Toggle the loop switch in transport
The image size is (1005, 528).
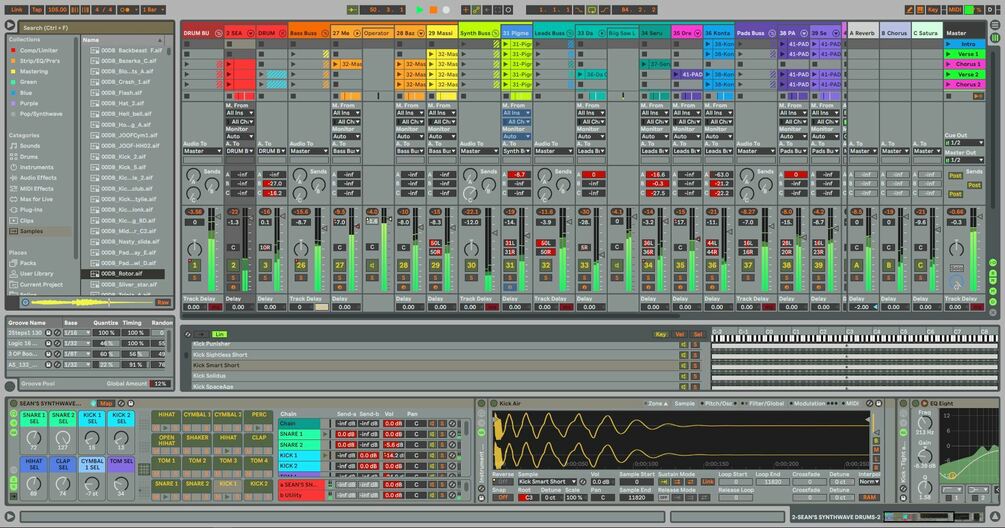tap(592, 10)
